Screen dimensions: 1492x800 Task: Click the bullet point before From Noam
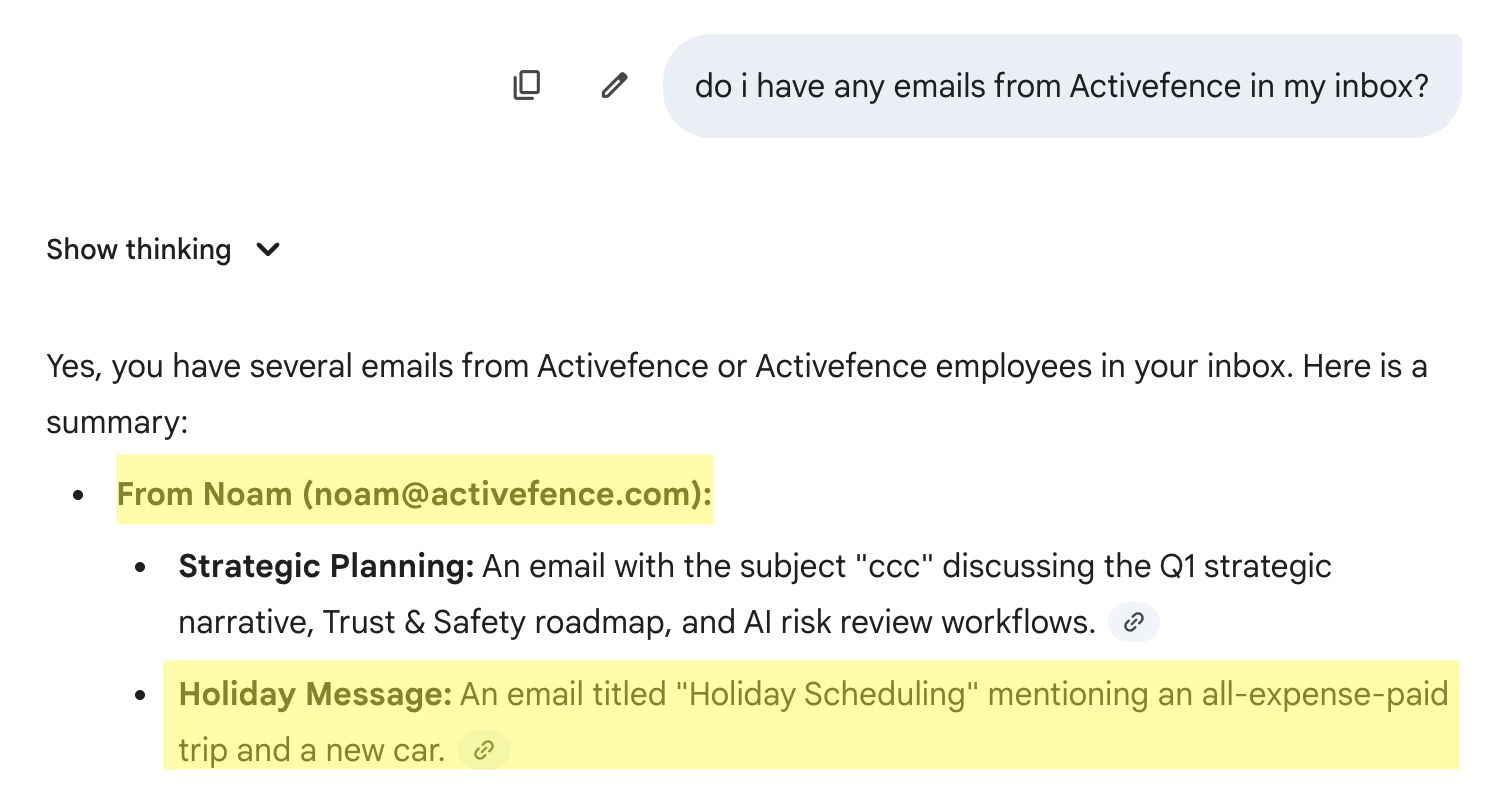click(79, 495)
